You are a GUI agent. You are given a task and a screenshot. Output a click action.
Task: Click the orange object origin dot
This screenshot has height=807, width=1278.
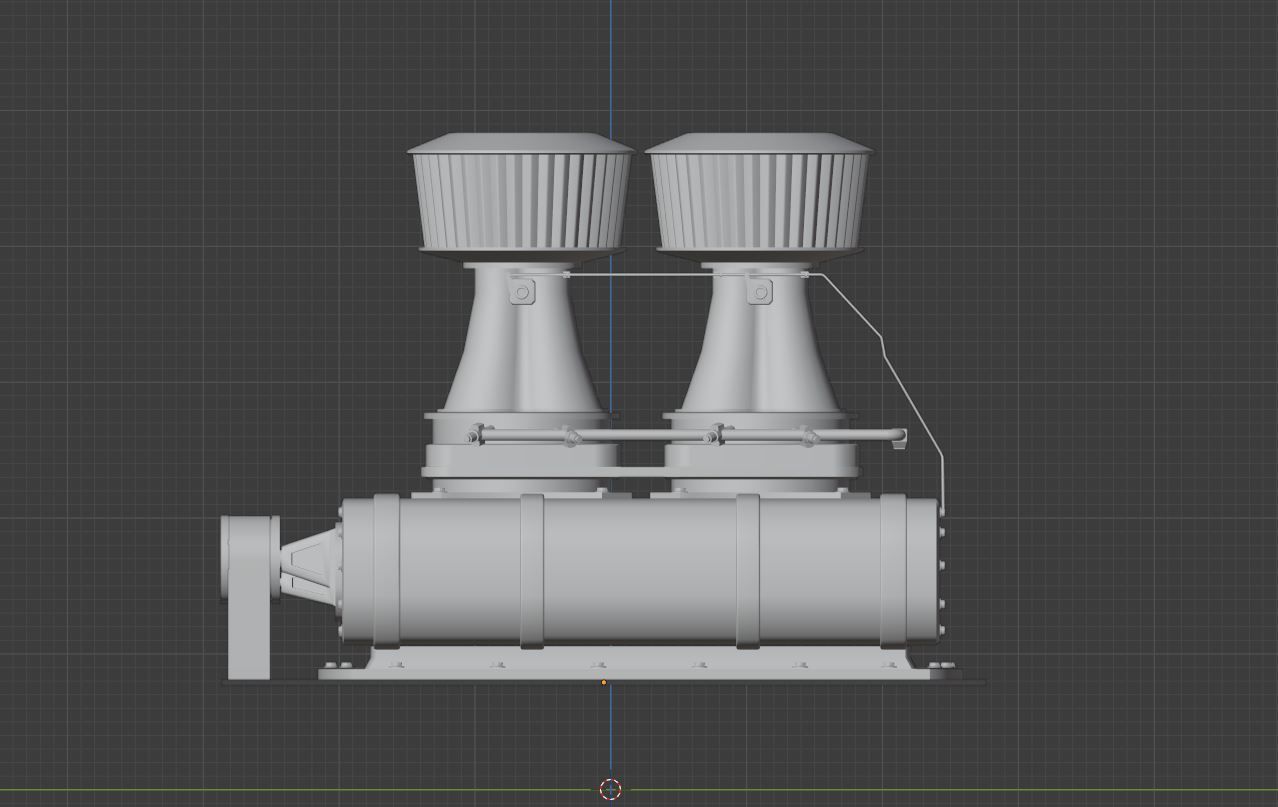pos(603,682)
